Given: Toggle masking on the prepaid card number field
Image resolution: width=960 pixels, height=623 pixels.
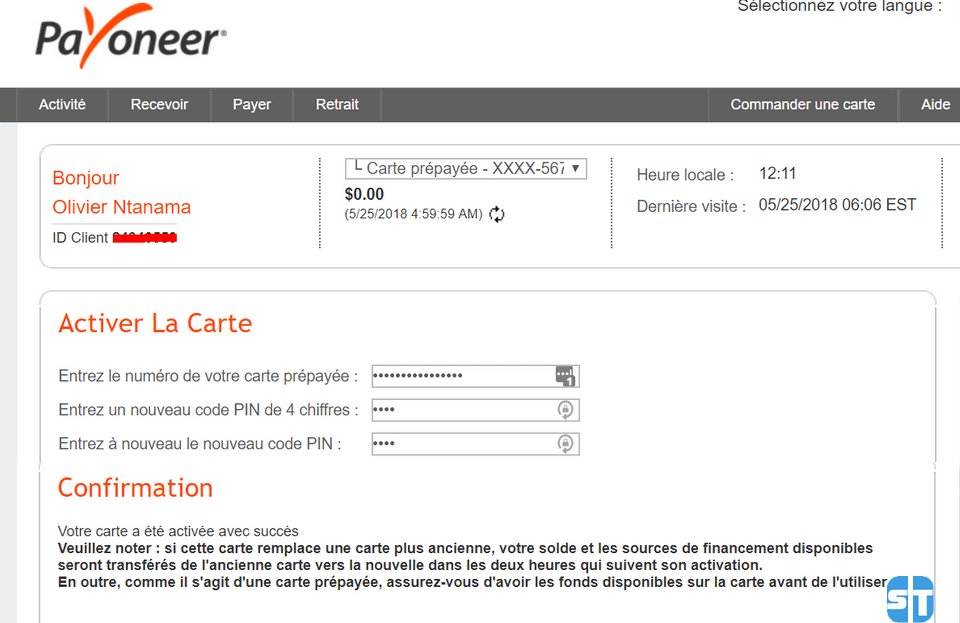Looking at the screenshot, I should (x=565, y=375).
